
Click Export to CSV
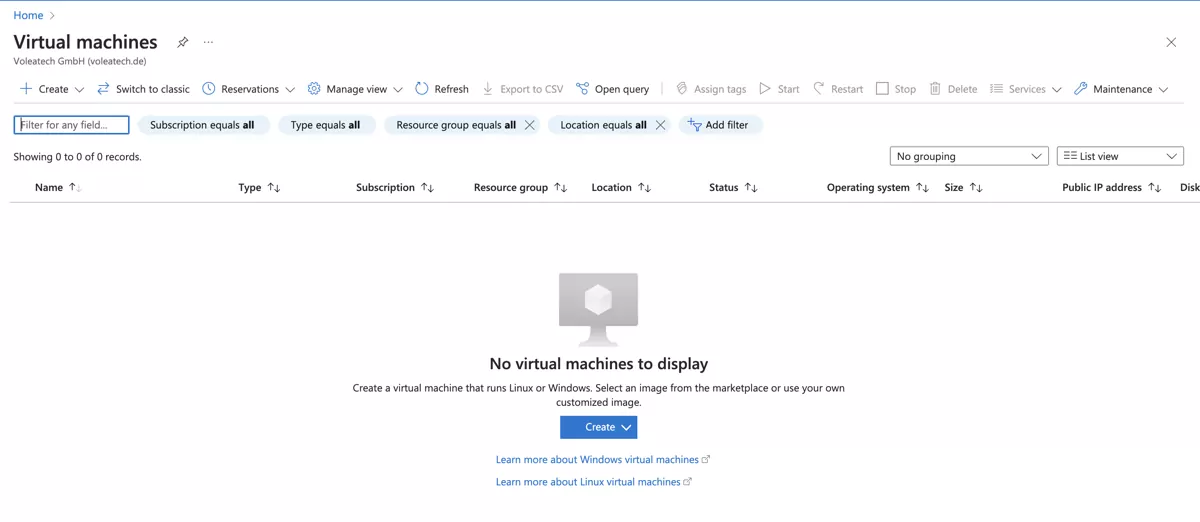(522, 89)
